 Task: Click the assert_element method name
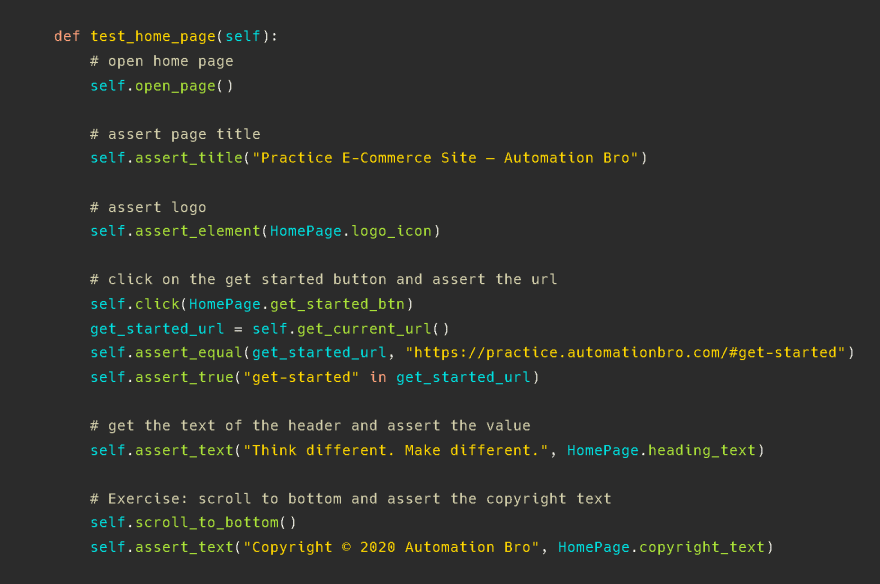pyautogui.click(x=198, y=231)
